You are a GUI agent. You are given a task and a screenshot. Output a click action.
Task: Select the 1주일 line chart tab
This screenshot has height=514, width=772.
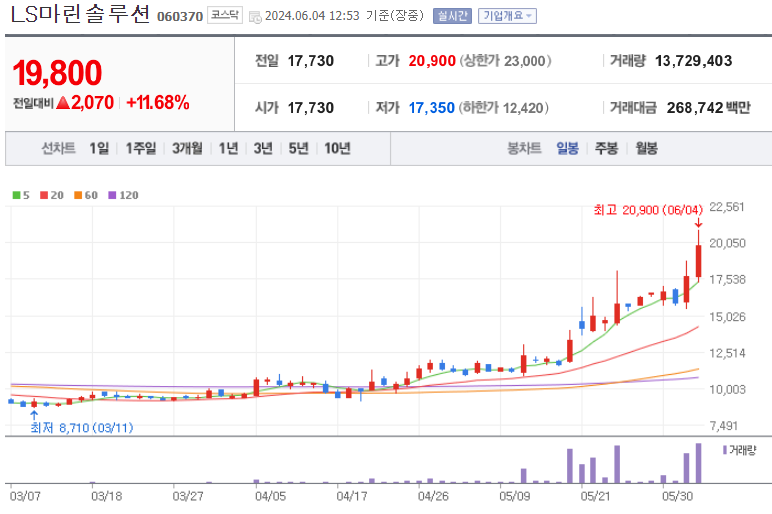click(x=141, y=148)
